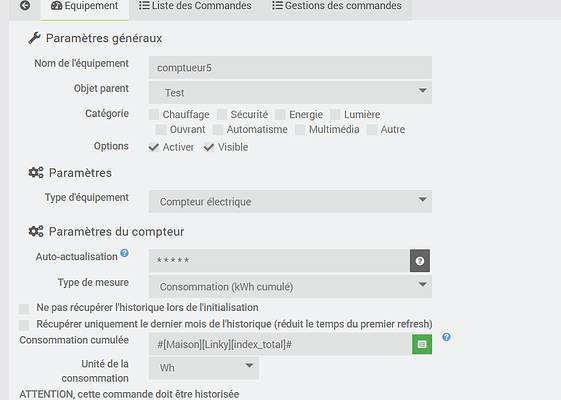Check the Chauffage category
The height and width of the screenshot is (400, 561).
[154, 114]
